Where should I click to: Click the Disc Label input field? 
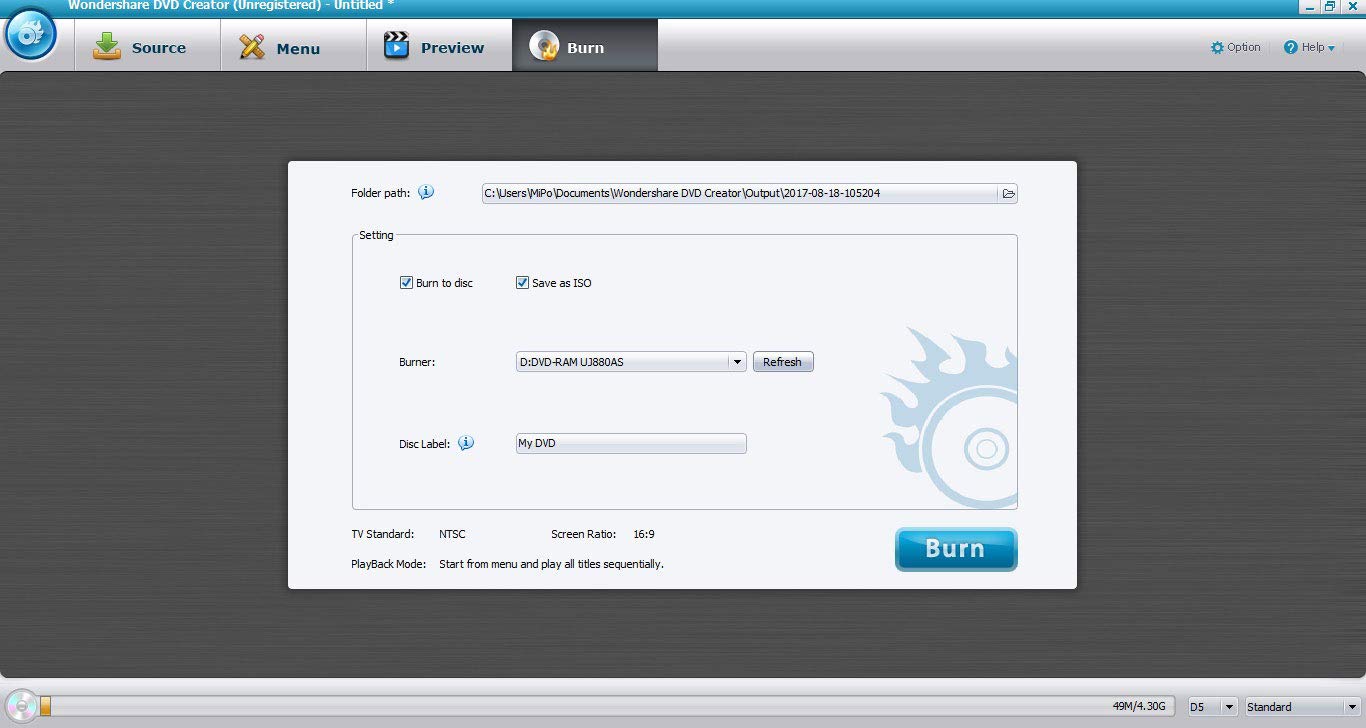[631, 443]
